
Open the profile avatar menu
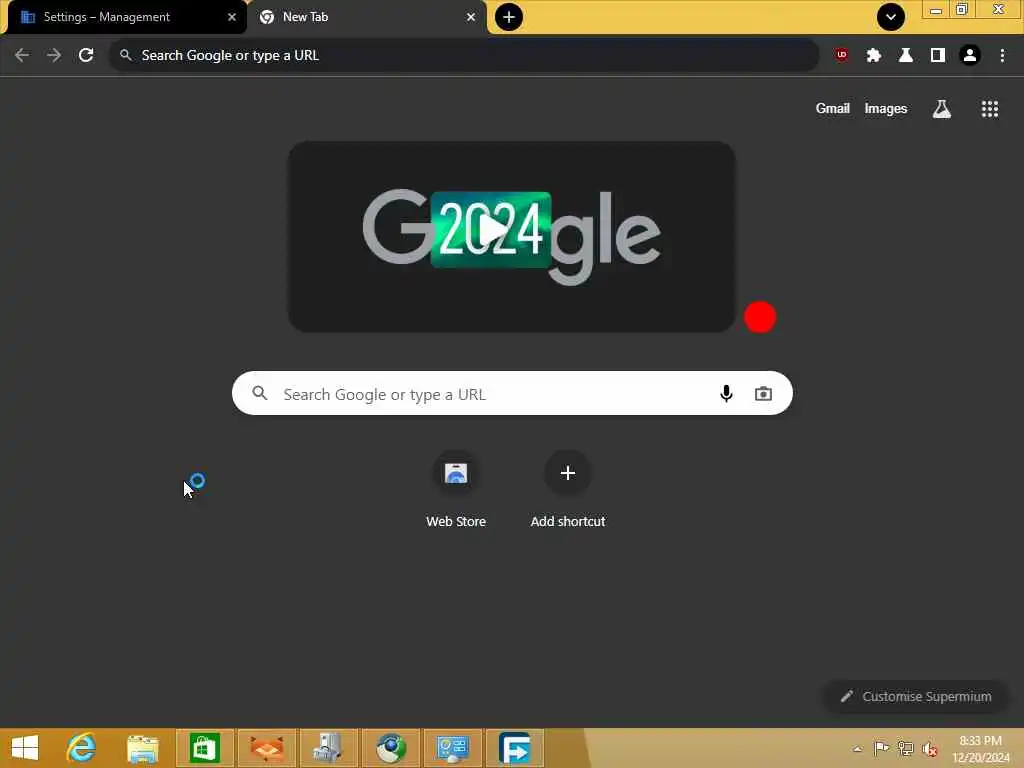tap(970, 56)
